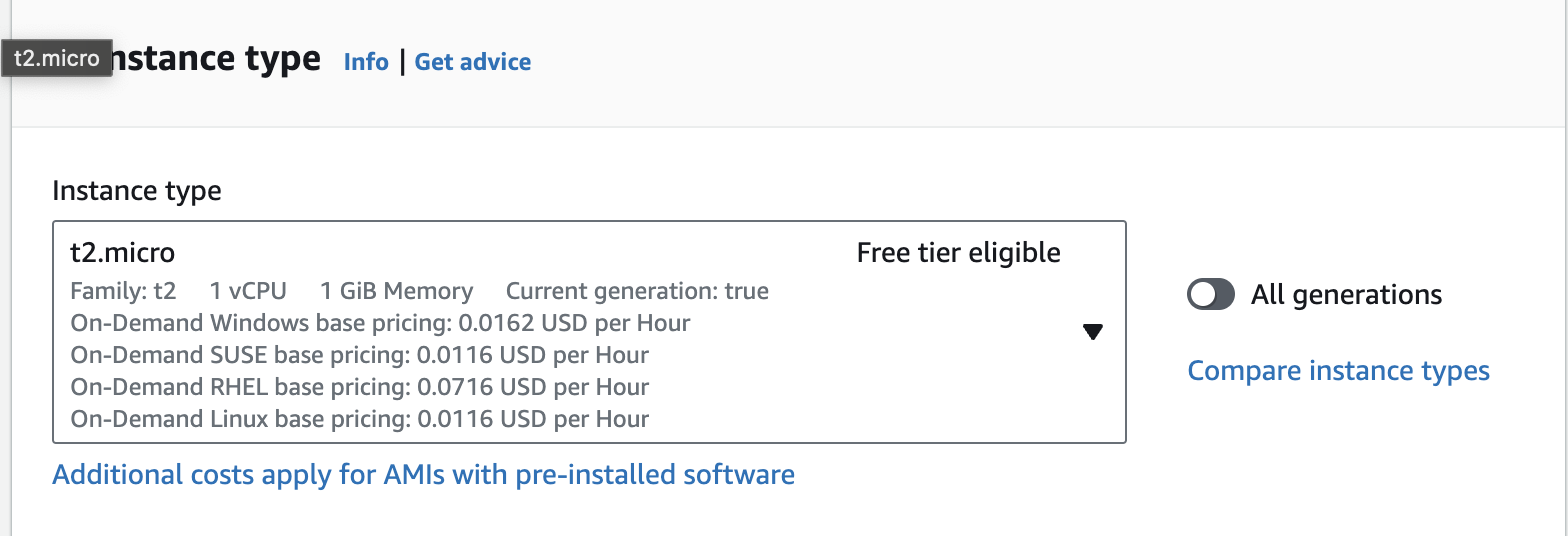Click the Free tier eligible label
Viewport: 1568px width, 536px height.
point(958,254)
